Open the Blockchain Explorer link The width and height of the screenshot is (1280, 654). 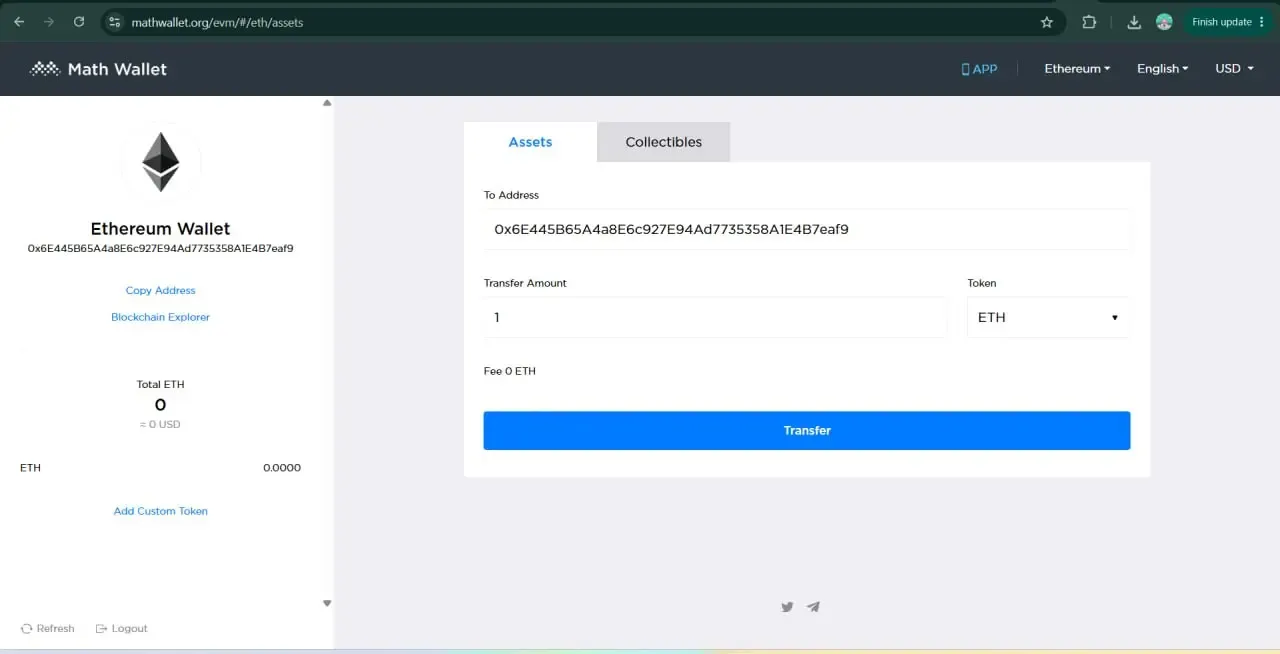pos(161,317)
